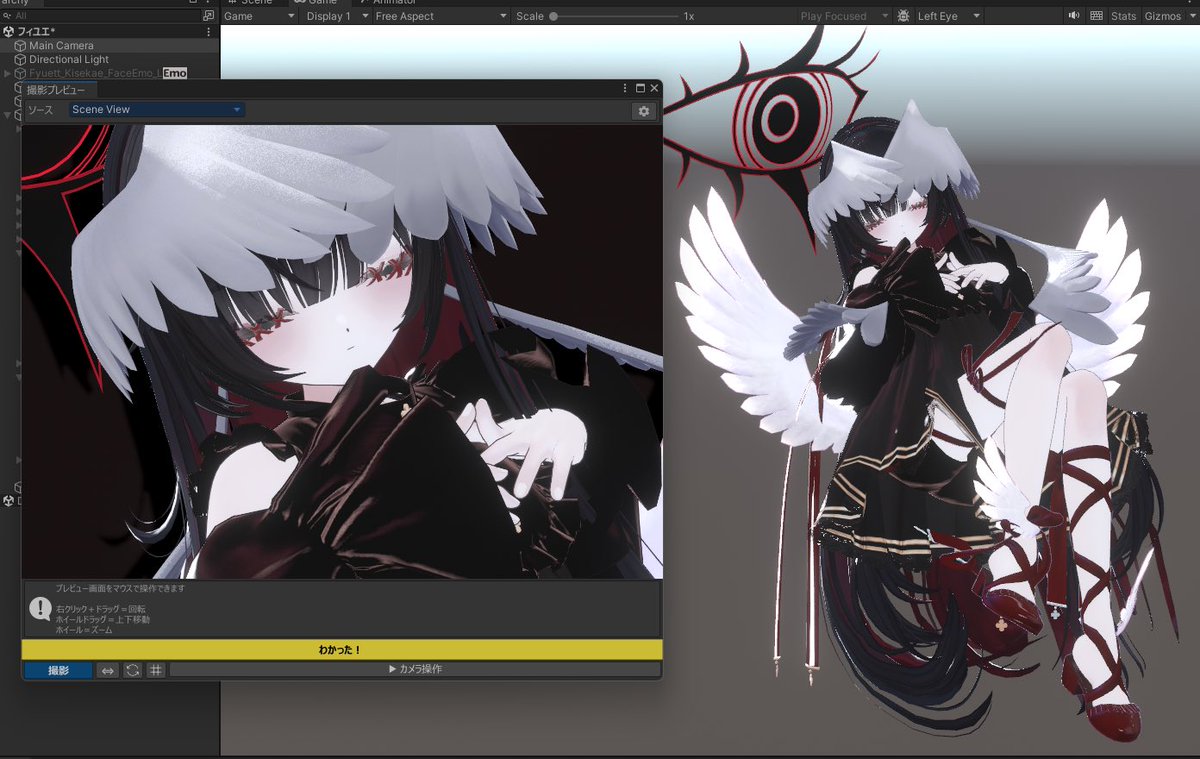Click the Scale label in Game toolbar
The image size is (1200, 759).
point(530,16)
